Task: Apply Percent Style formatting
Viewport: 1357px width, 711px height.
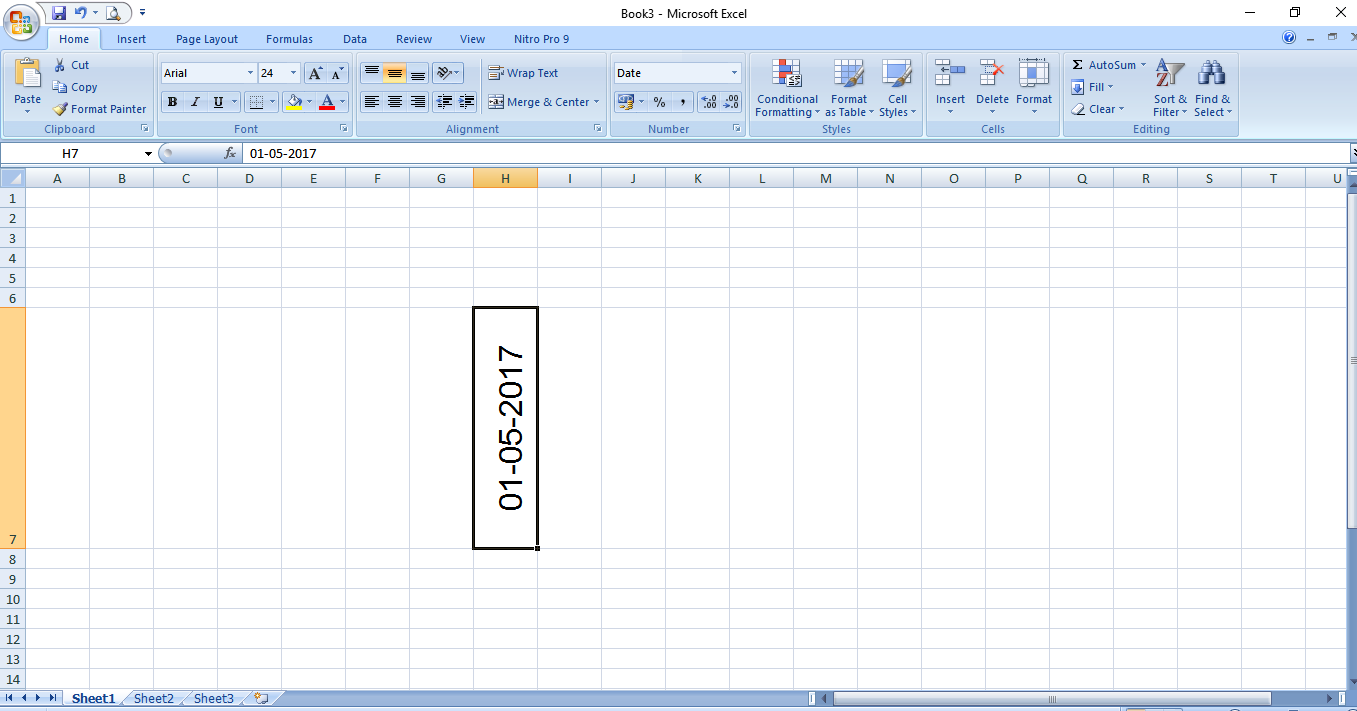Action: click(659, 102)
